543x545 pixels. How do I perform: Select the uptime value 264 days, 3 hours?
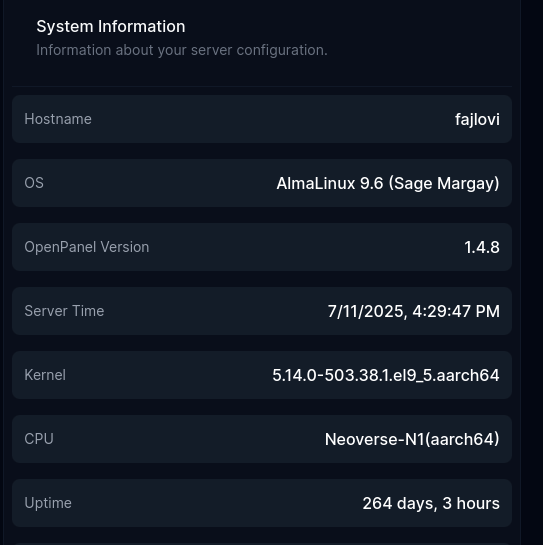431,504
